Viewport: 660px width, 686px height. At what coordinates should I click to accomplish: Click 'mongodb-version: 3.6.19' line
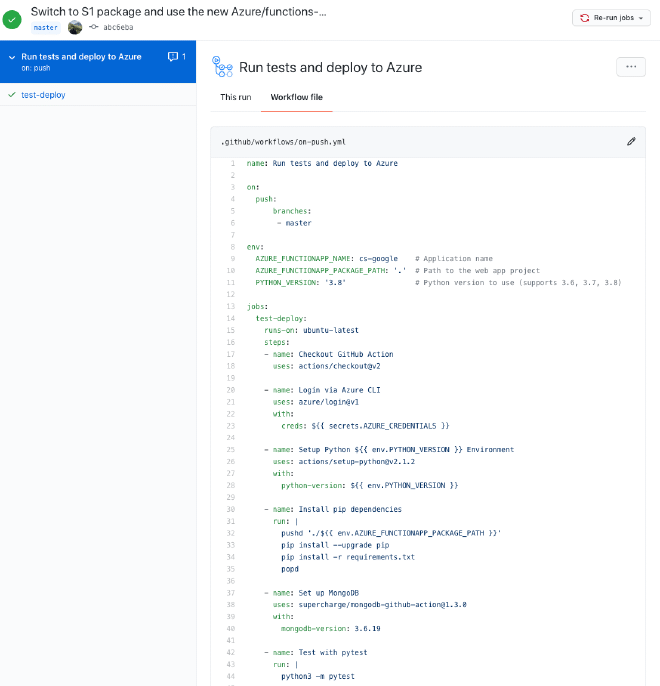[331, 629]
